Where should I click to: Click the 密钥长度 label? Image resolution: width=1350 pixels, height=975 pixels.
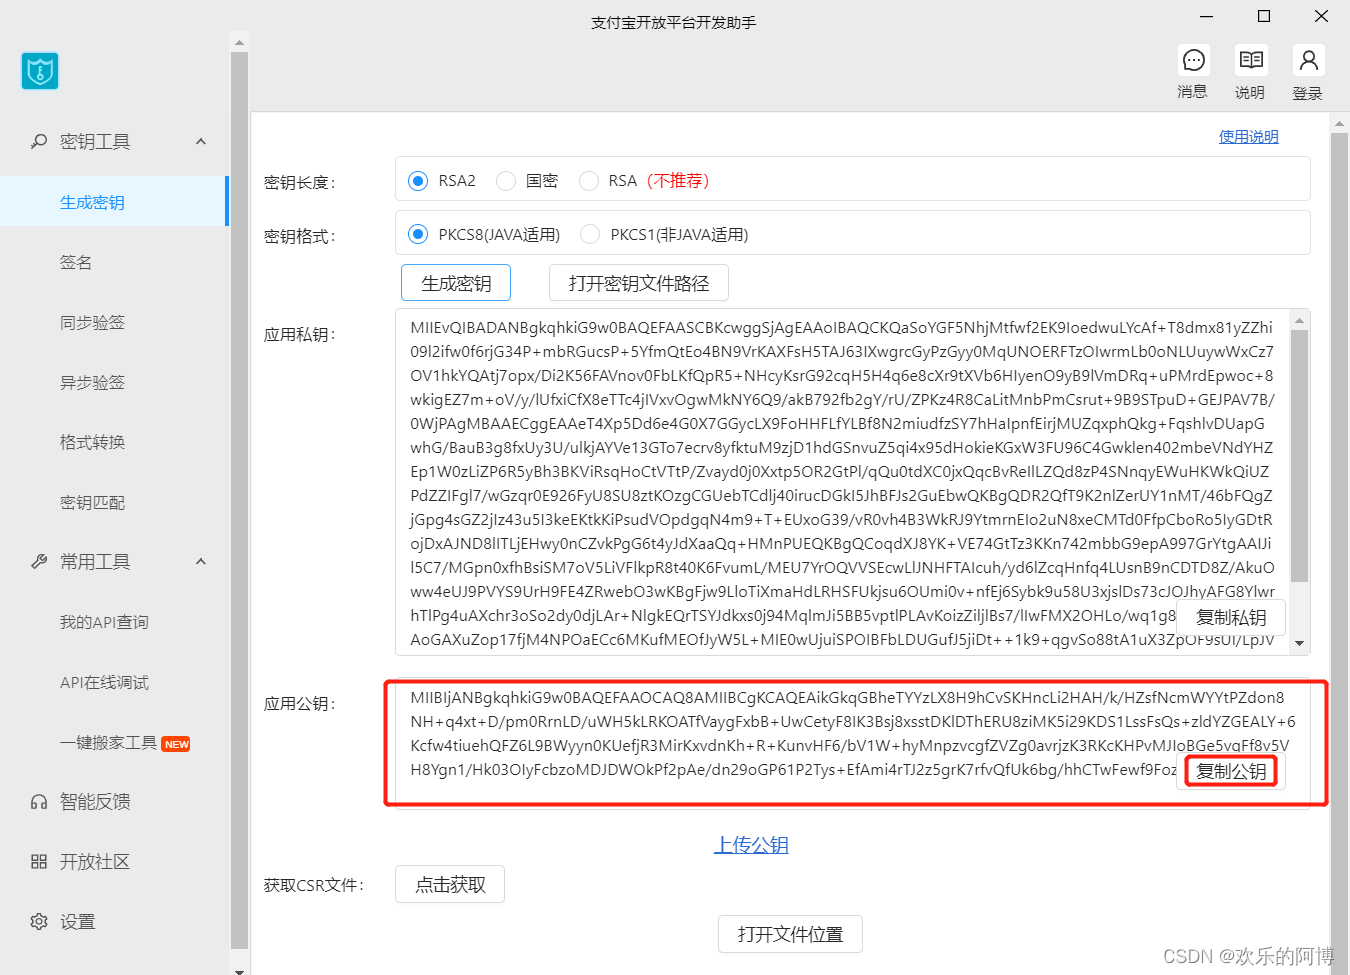(299, 183)
